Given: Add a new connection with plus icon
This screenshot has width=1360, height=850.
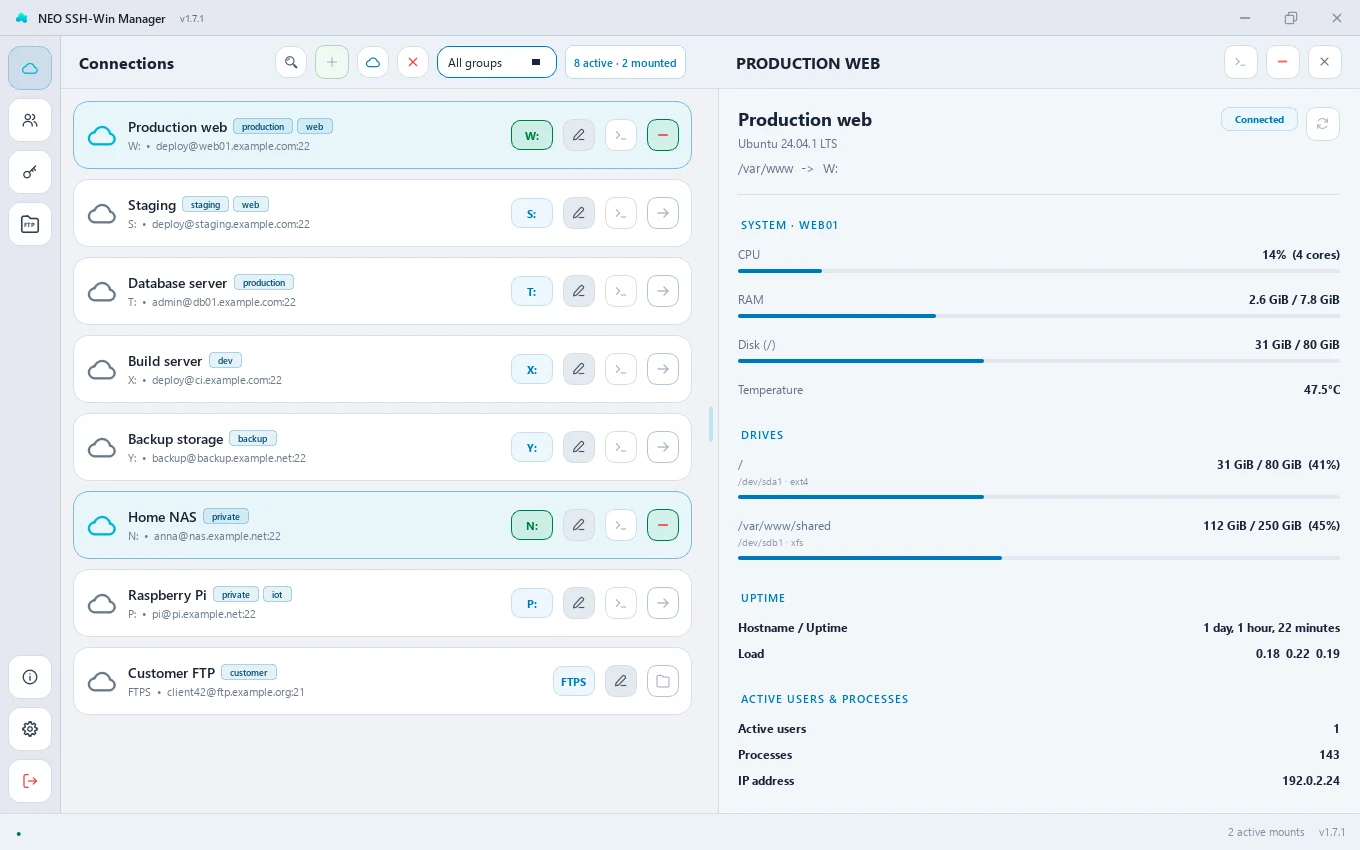Looking at the screenshot, I should (332, 62).
